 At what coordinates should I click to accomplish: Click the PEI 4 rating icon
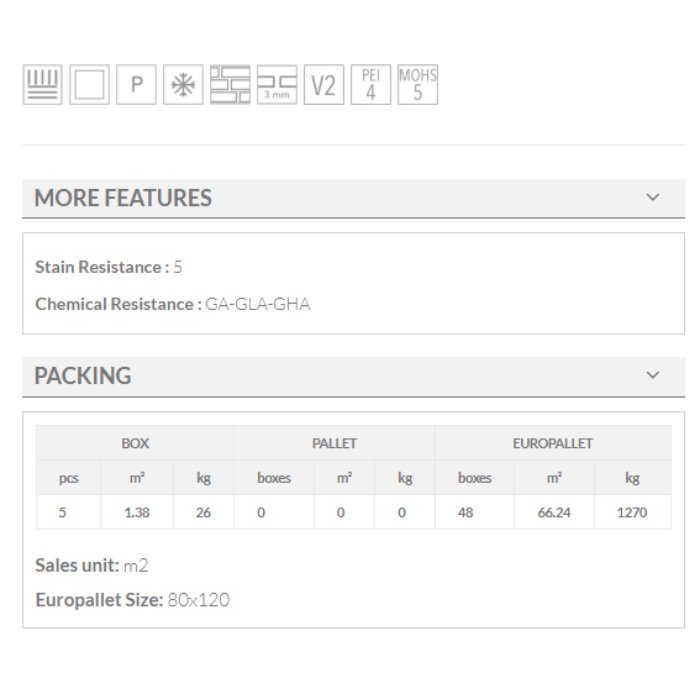[x=370, y=86]
